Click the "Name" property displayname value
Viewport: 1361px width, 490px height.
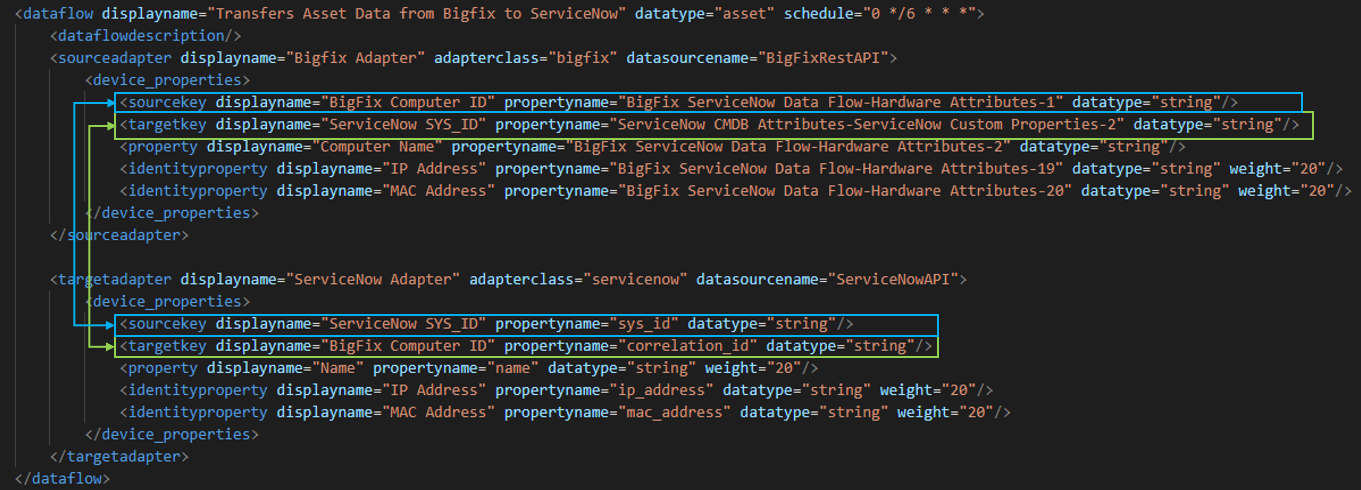click(337, 368)
